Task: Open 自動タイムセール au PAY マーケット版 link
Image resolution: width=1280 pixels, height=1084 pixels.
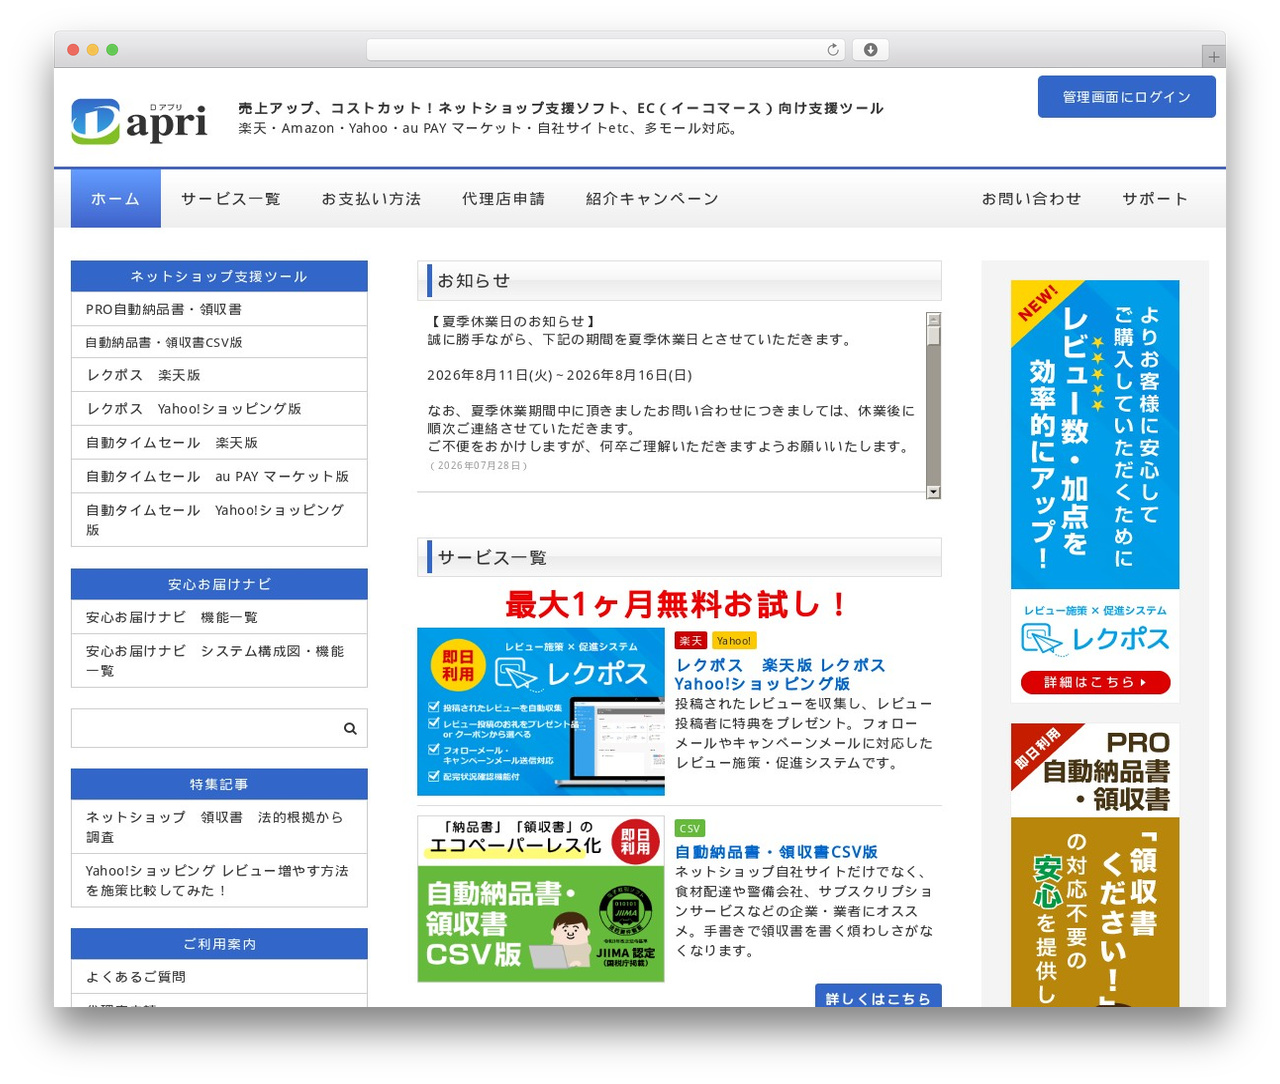Action: [x=219, y=477]
